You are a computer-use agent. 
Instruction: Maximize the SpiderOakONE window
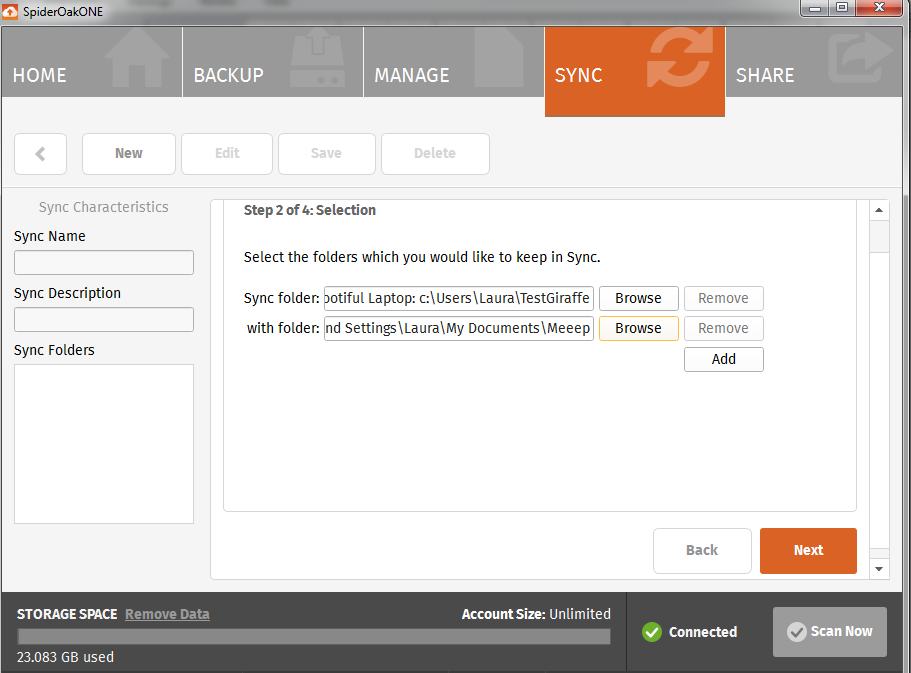[842, 8]
